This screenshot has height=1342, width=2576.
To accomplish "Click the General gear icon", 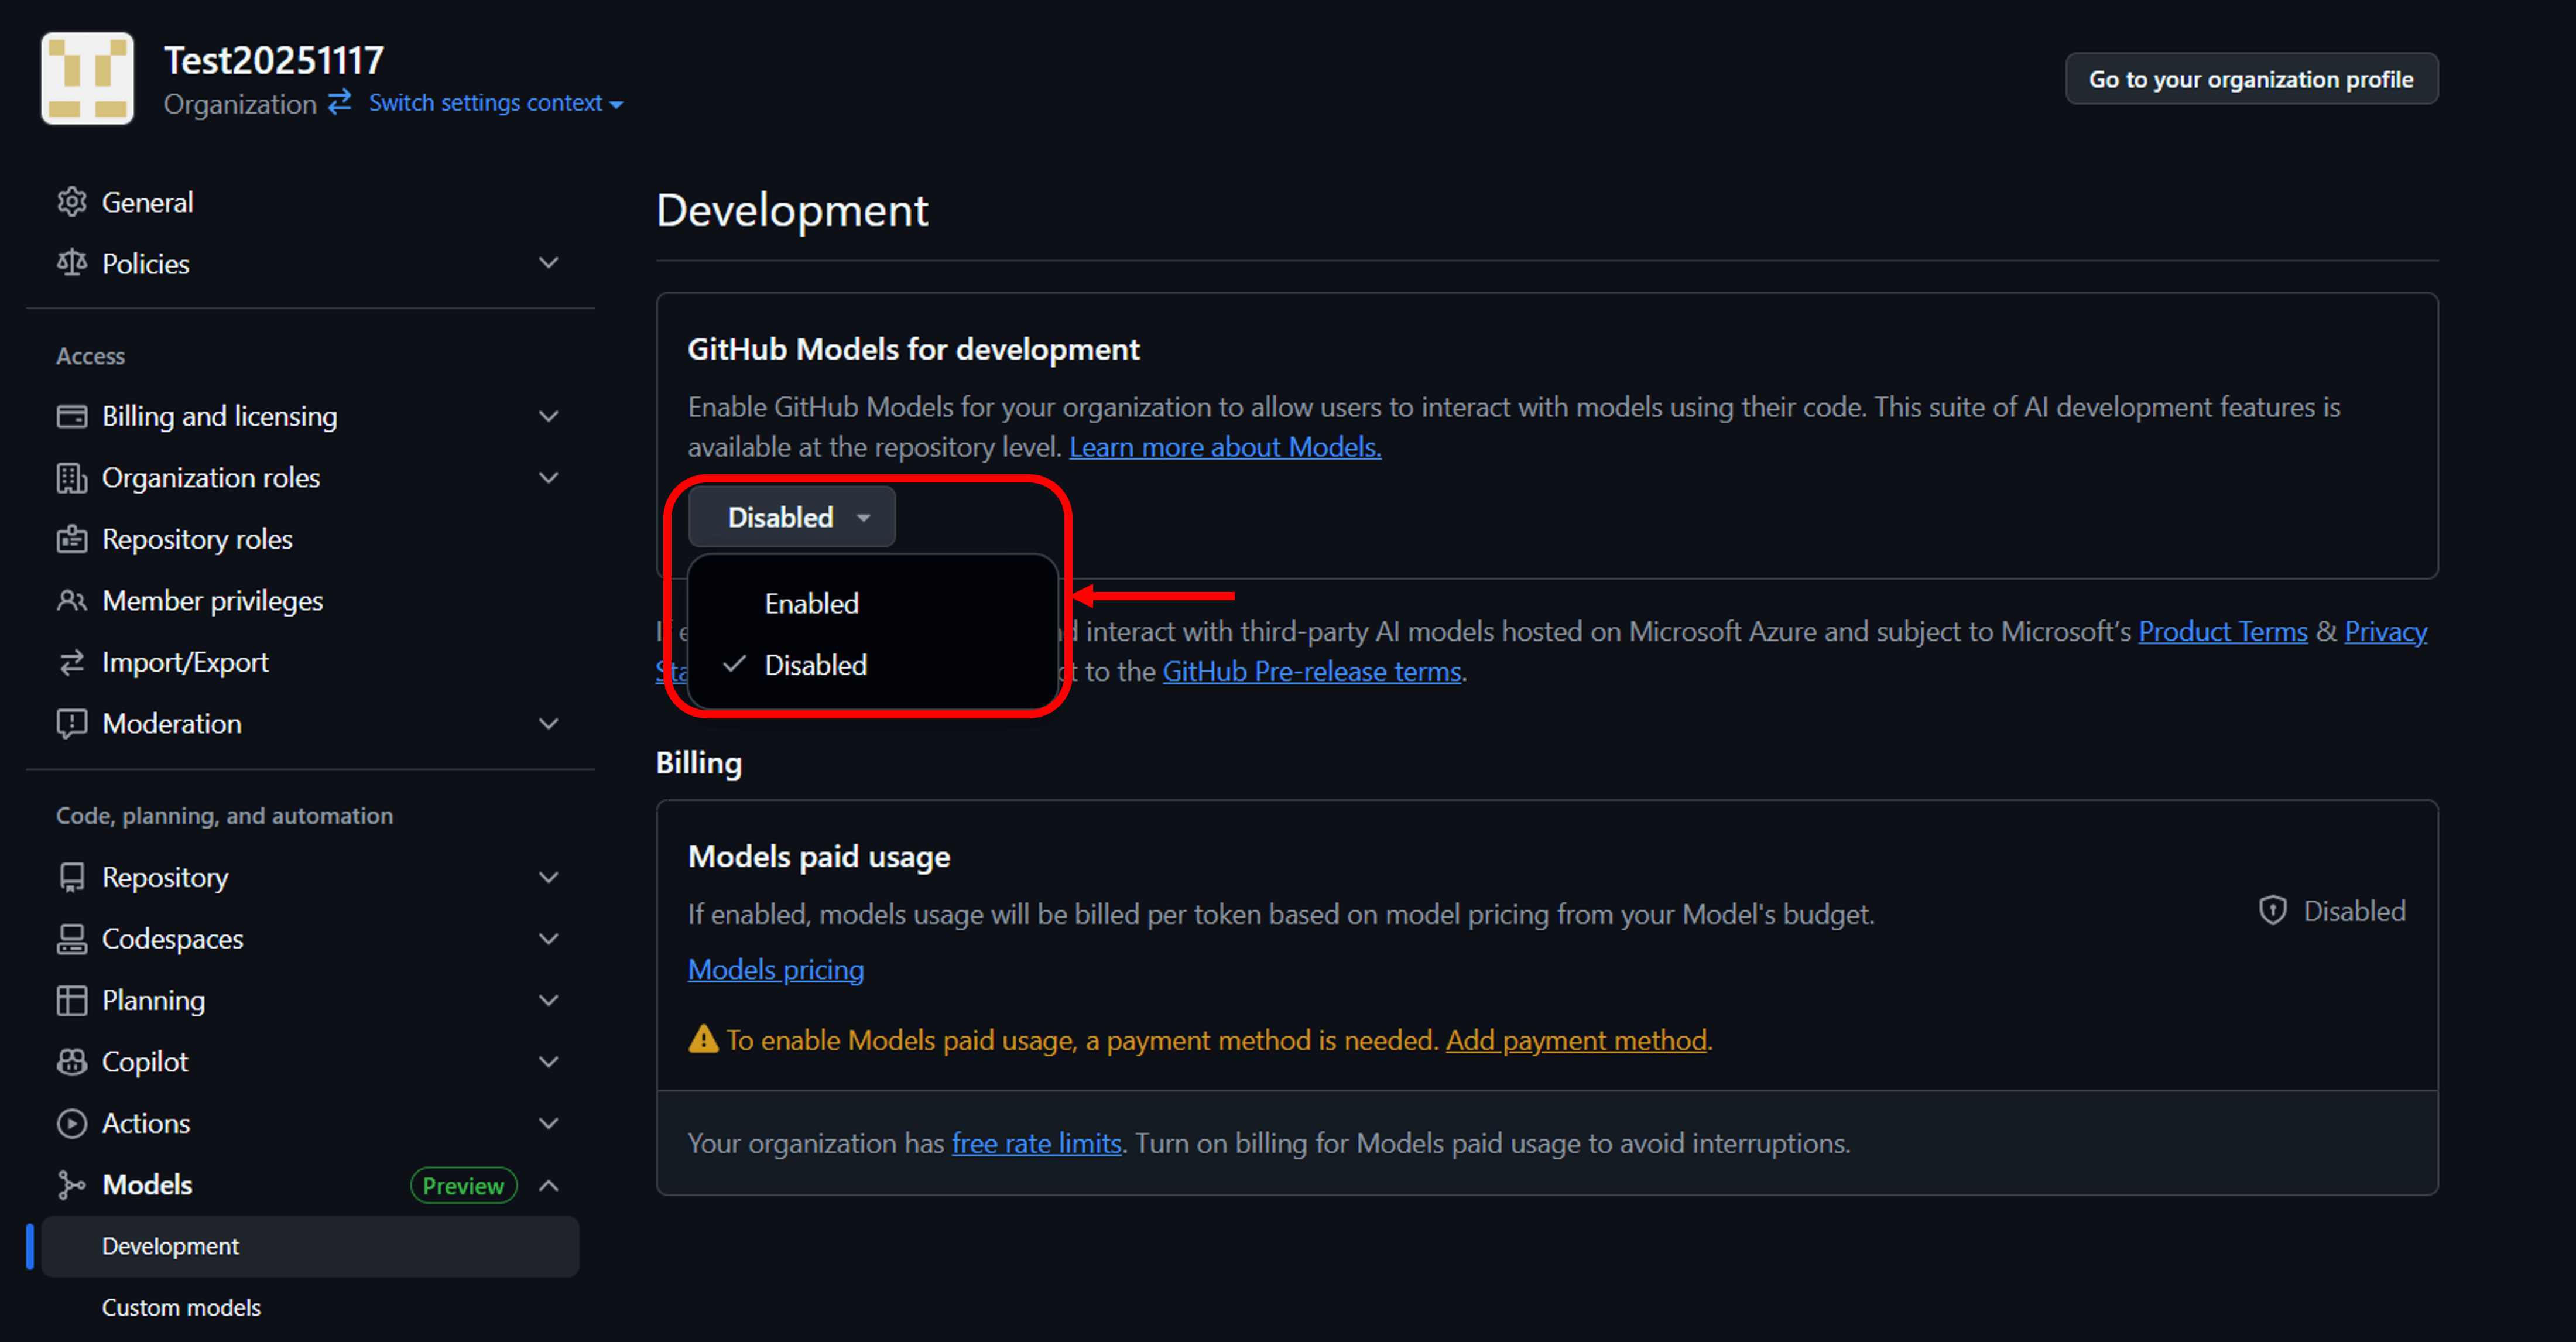I will click(71, 202).
